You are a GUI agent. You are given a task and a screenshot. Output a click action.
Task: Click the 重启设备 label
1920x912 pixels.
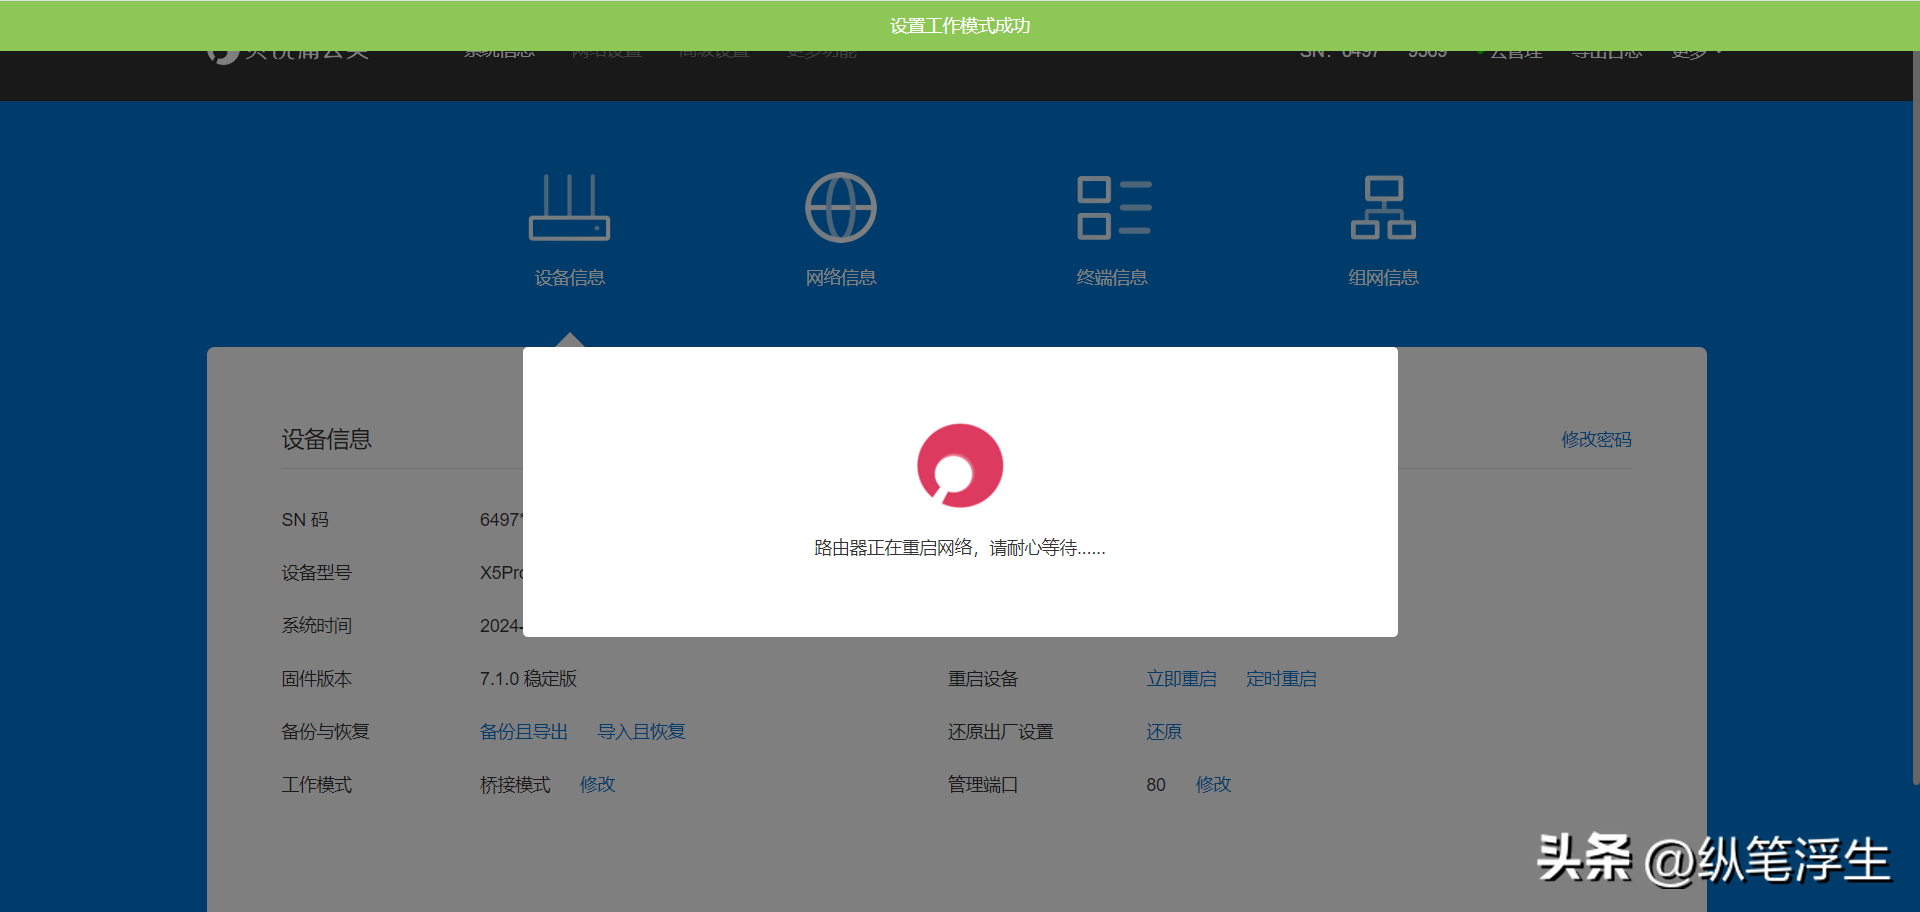pos(983,679)
